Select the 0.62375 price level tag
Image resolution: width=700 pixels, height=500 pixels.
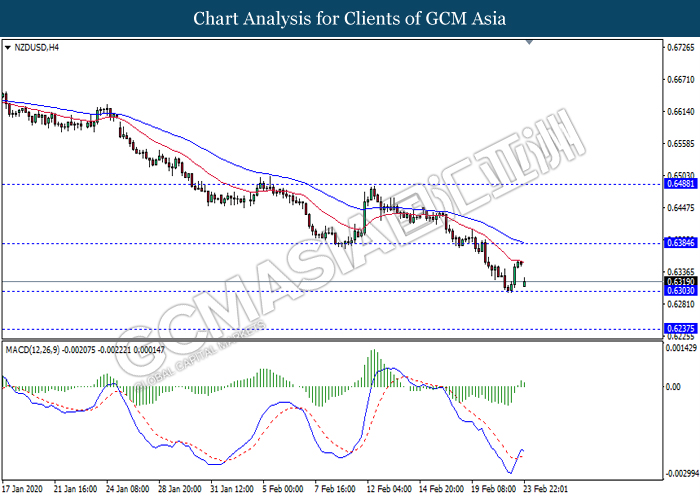pyautogui.click(x=679, y=328)
